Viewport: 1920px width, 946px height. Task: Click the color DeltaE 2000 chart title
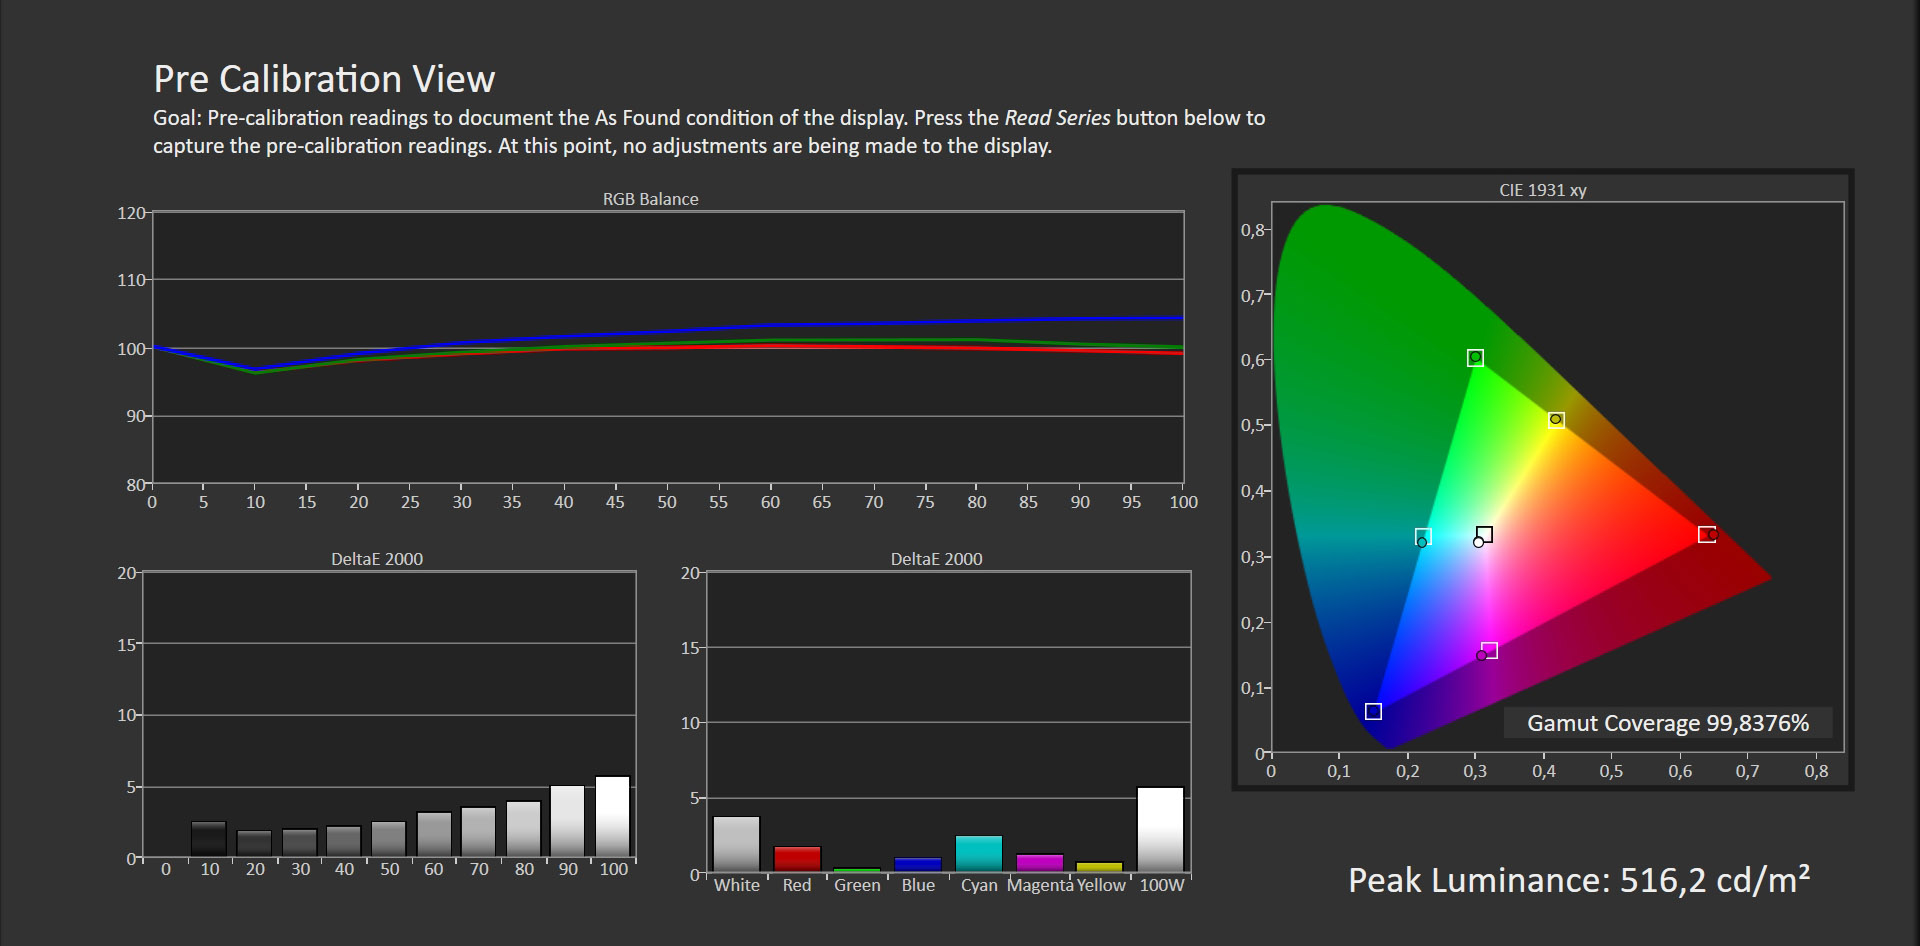tap(936, 559)
